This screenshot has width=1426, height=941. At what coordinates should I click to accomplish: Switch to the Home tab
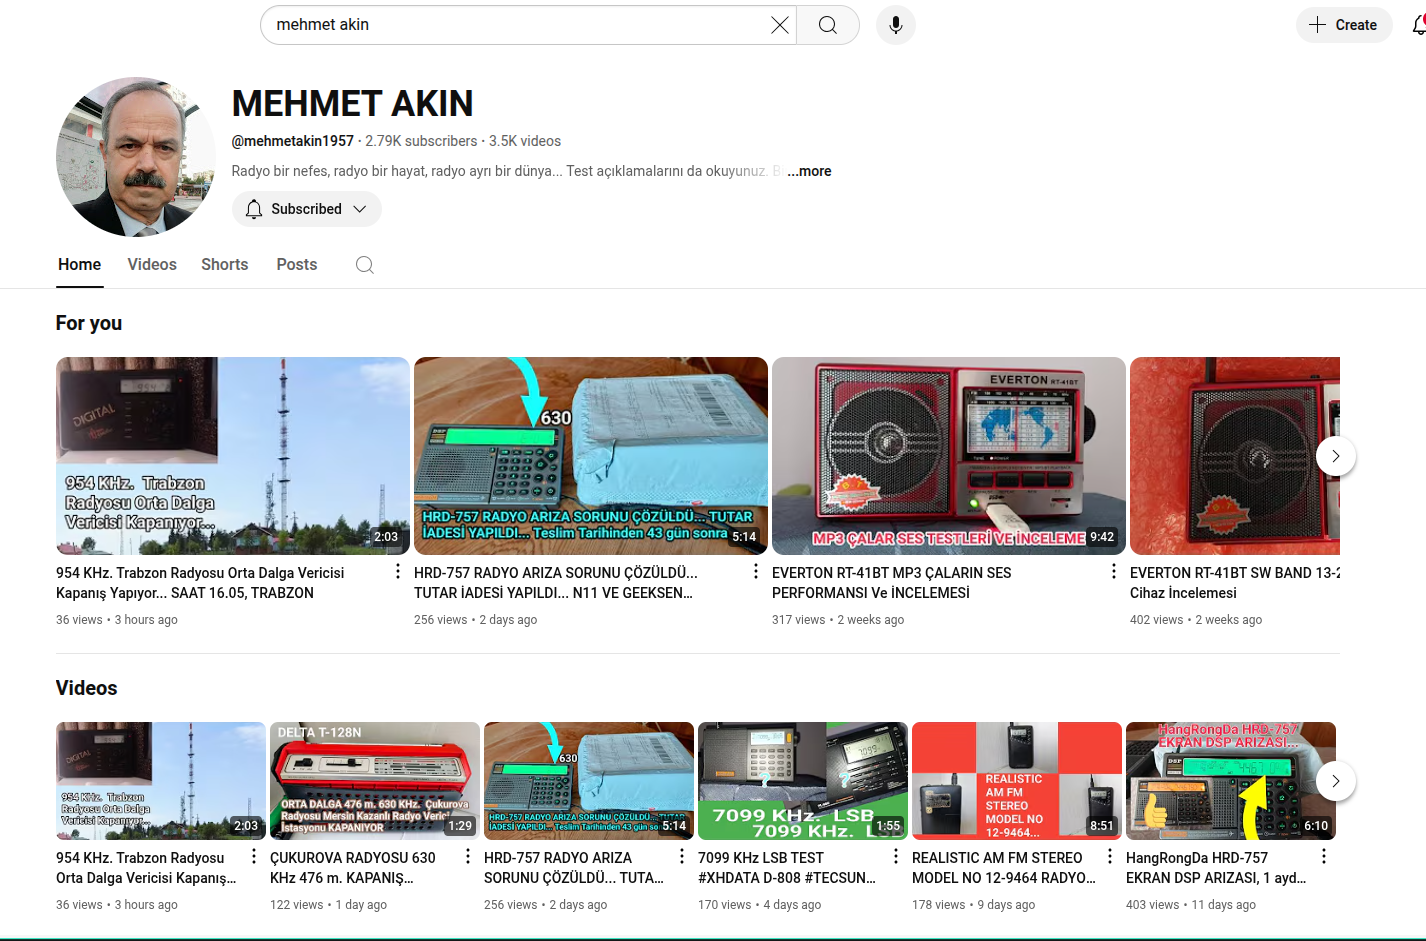80,265
